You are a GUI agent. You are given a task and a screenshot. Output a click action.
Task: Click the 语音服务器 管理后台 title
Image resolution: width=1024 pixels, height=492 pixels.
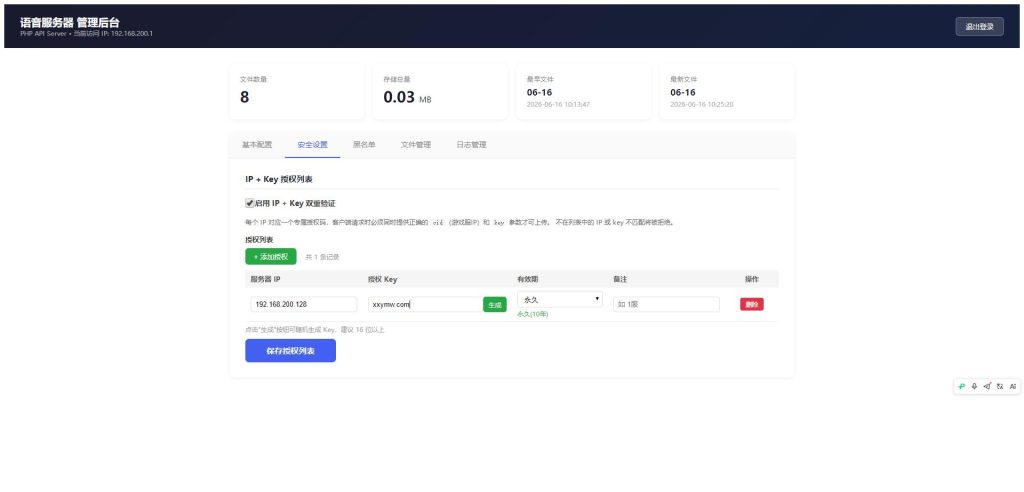coord(70,23)
